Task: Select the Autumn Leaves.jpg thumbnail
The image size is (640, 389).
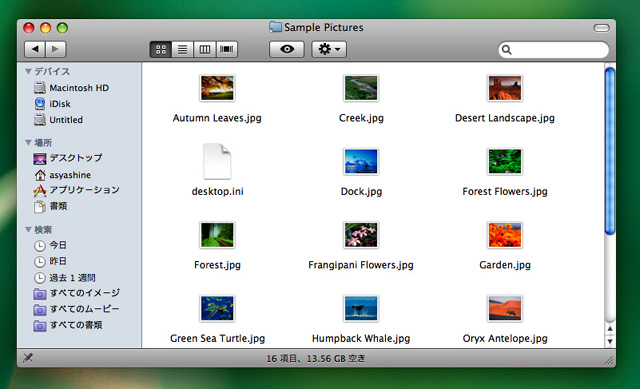Action: click(217, 88)
